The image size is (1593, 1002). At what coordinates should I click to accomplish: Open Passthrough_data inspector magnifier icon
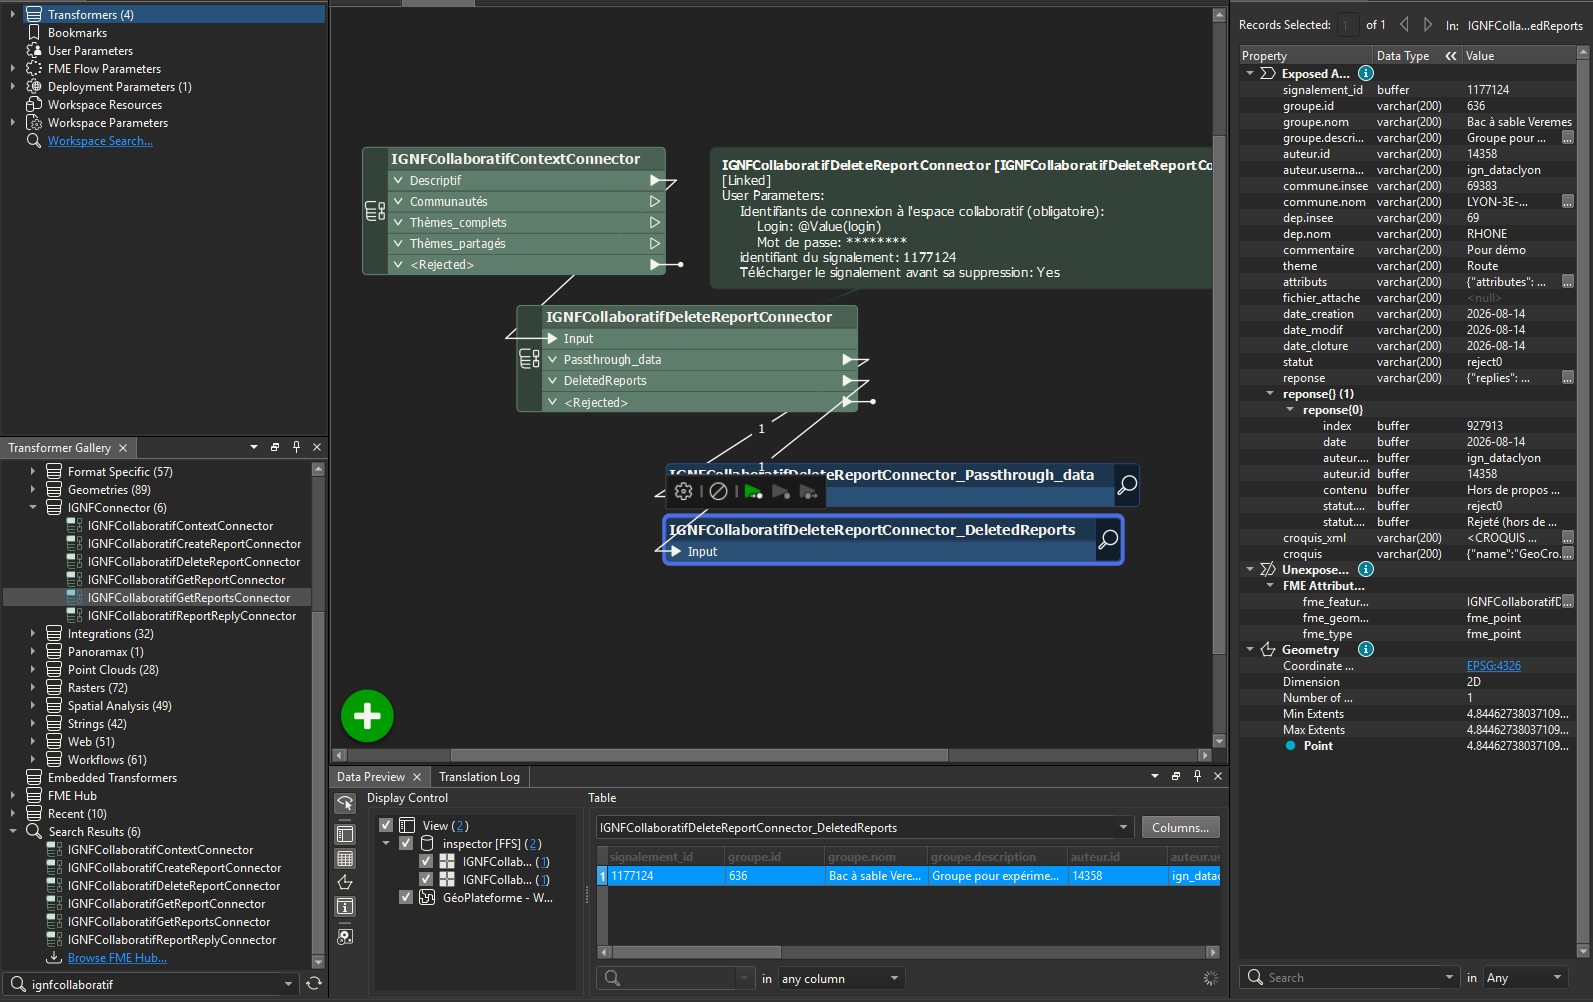(x=1127, y=485)
